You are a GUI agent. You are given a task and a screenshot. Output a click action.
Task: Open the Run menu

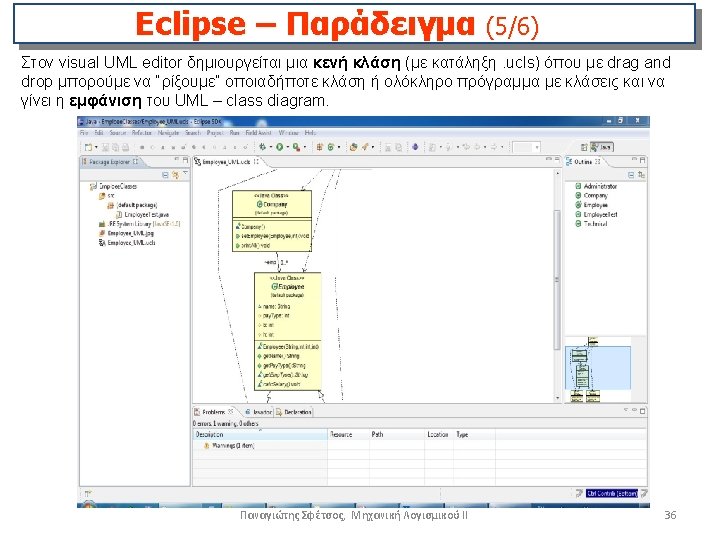coord(234,133)
